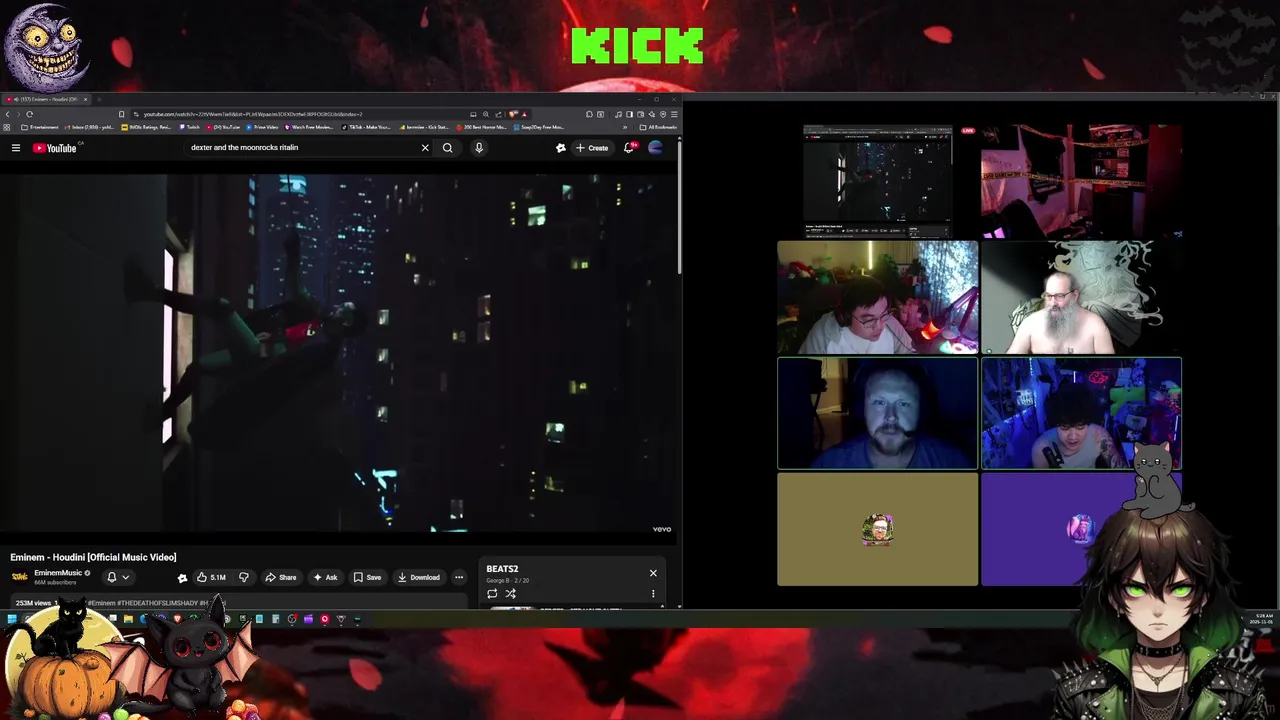
Task: Open the browser hamburger main menu
Action: point(674,114)
